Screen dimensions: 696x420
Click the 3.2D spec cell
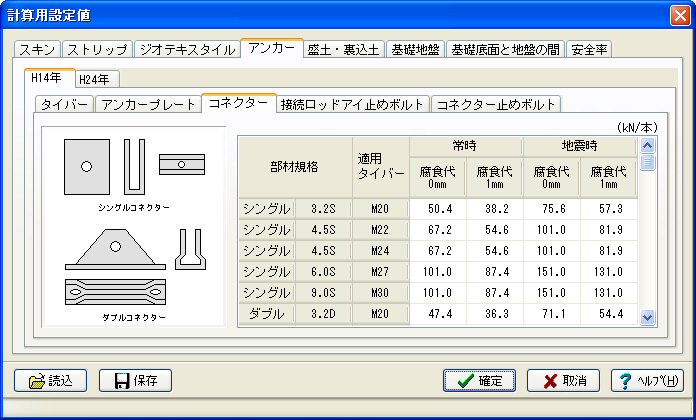[x=324, y=314]
